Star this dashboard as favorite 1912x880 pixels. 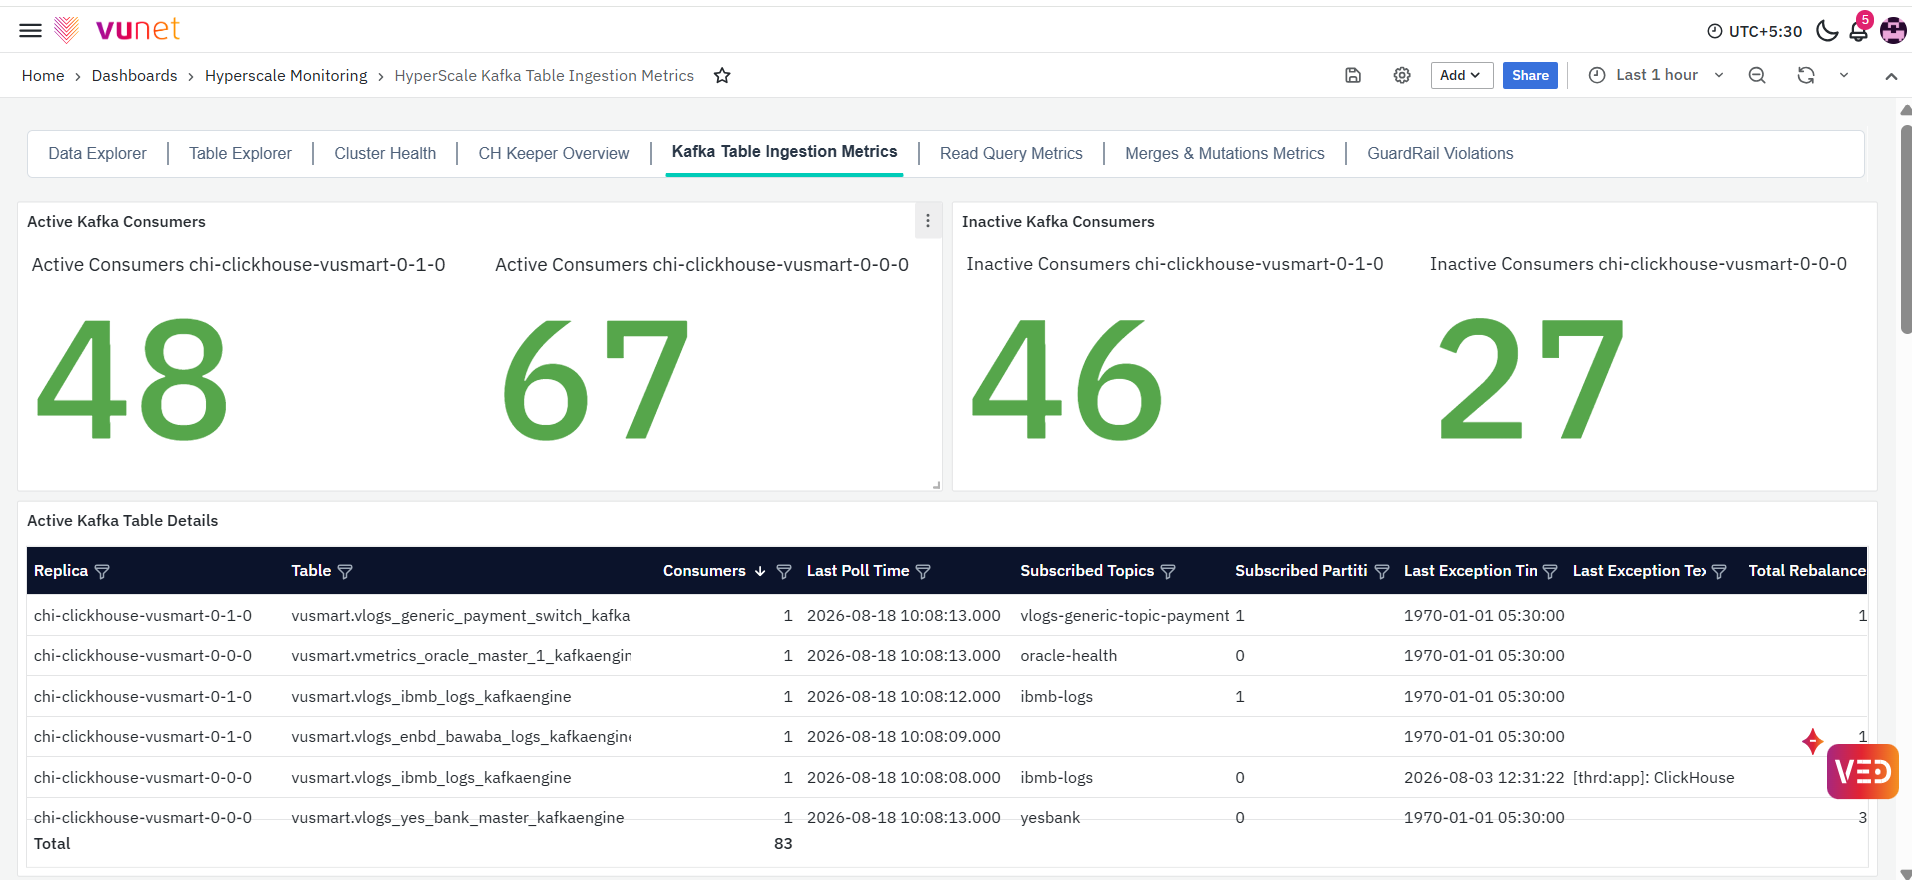[x=722, y=76]
